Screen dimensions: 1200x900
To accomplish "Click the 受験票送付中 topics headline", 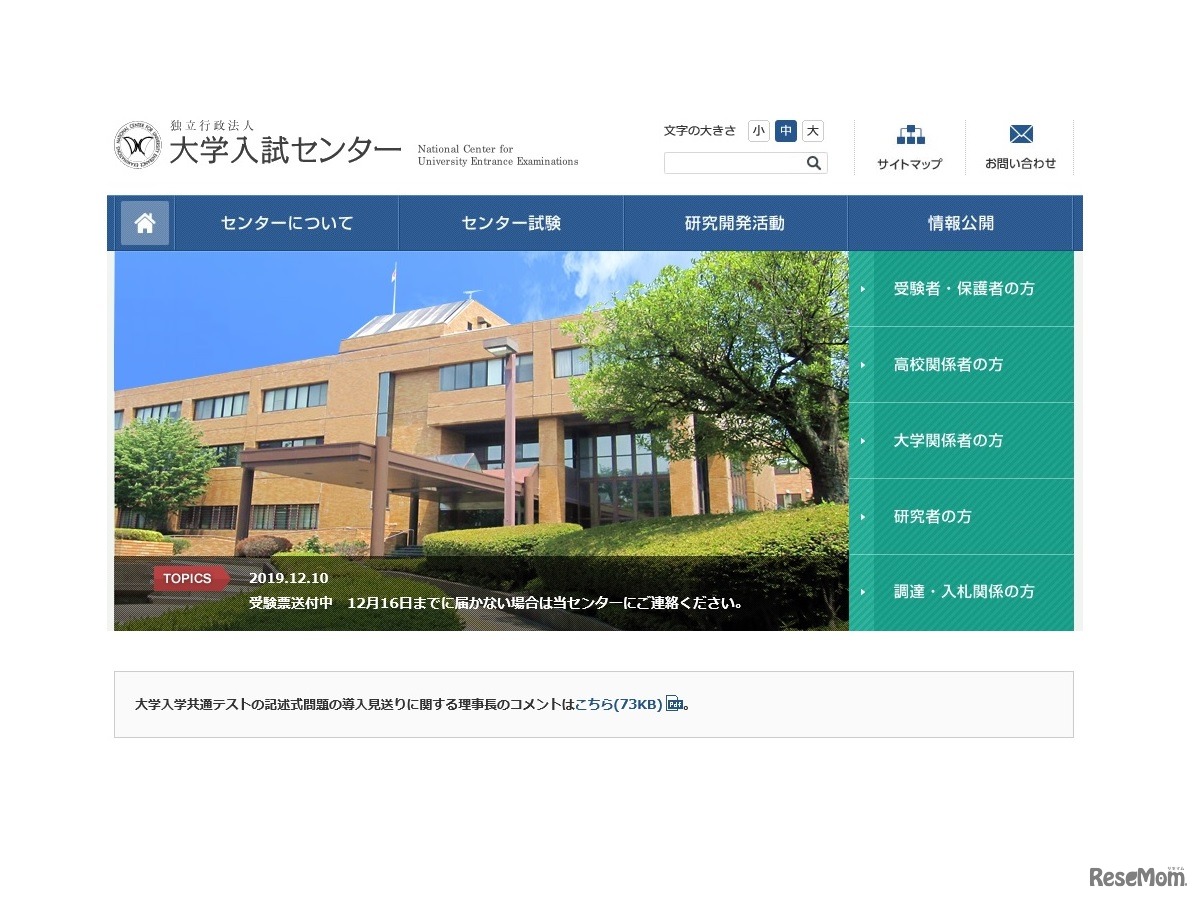I will (496, 603).
